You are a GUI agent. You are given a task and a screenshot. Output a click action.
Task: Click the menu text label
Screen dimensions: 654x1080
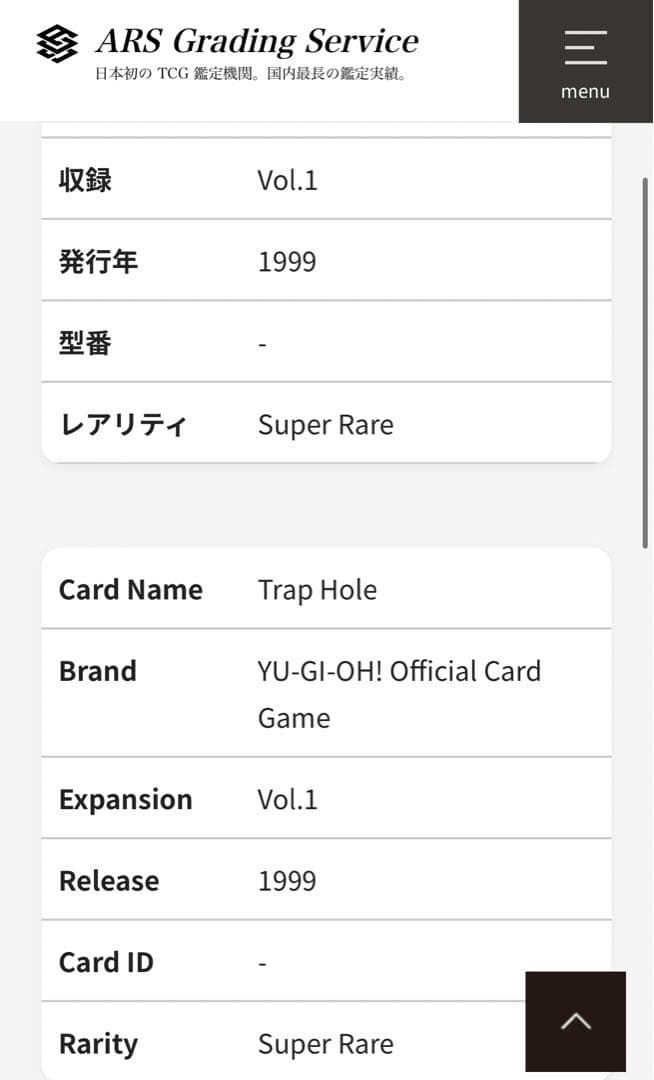[x=585, y=92]
